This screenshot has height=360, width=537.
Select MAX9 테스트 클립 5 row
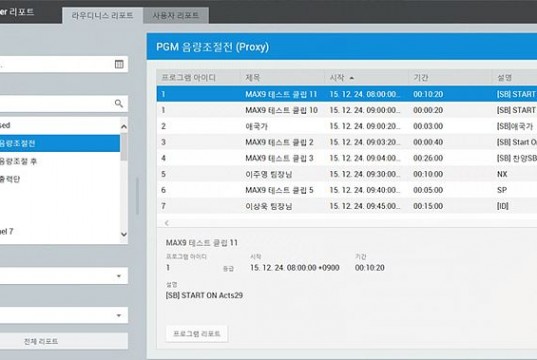click(x=347, y=190)
